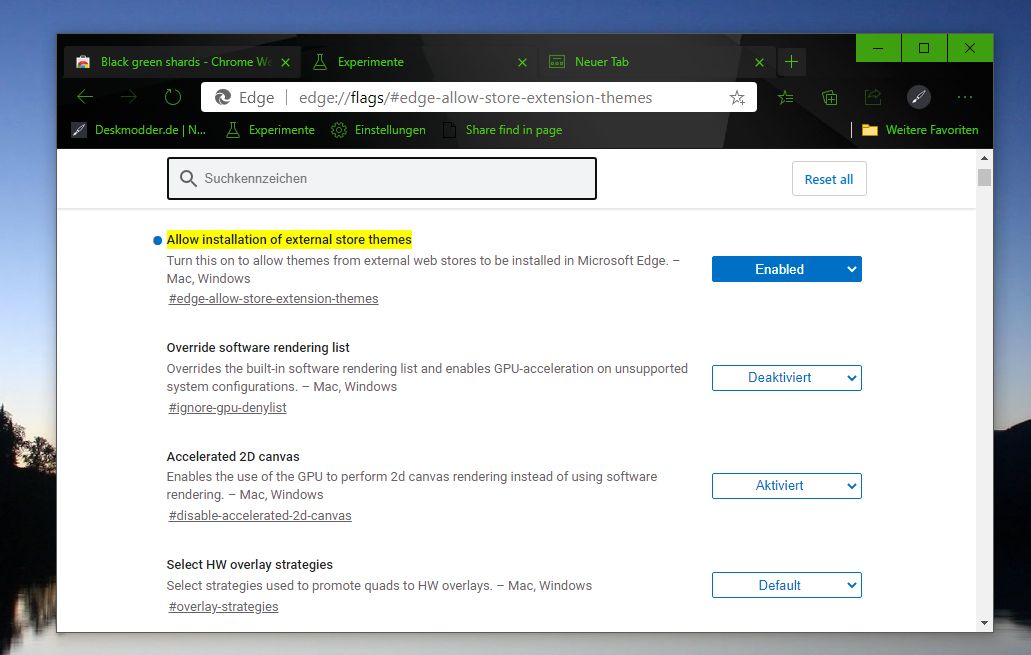Click the #overlay-strategies link
This screenshot has height=655, width=1031.
coord(224,606)
